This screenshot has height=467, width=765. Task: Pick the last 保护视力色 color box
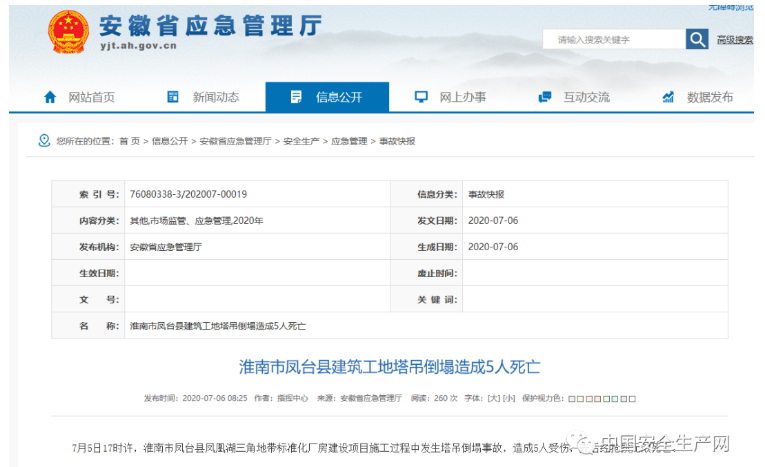point(633,398)
